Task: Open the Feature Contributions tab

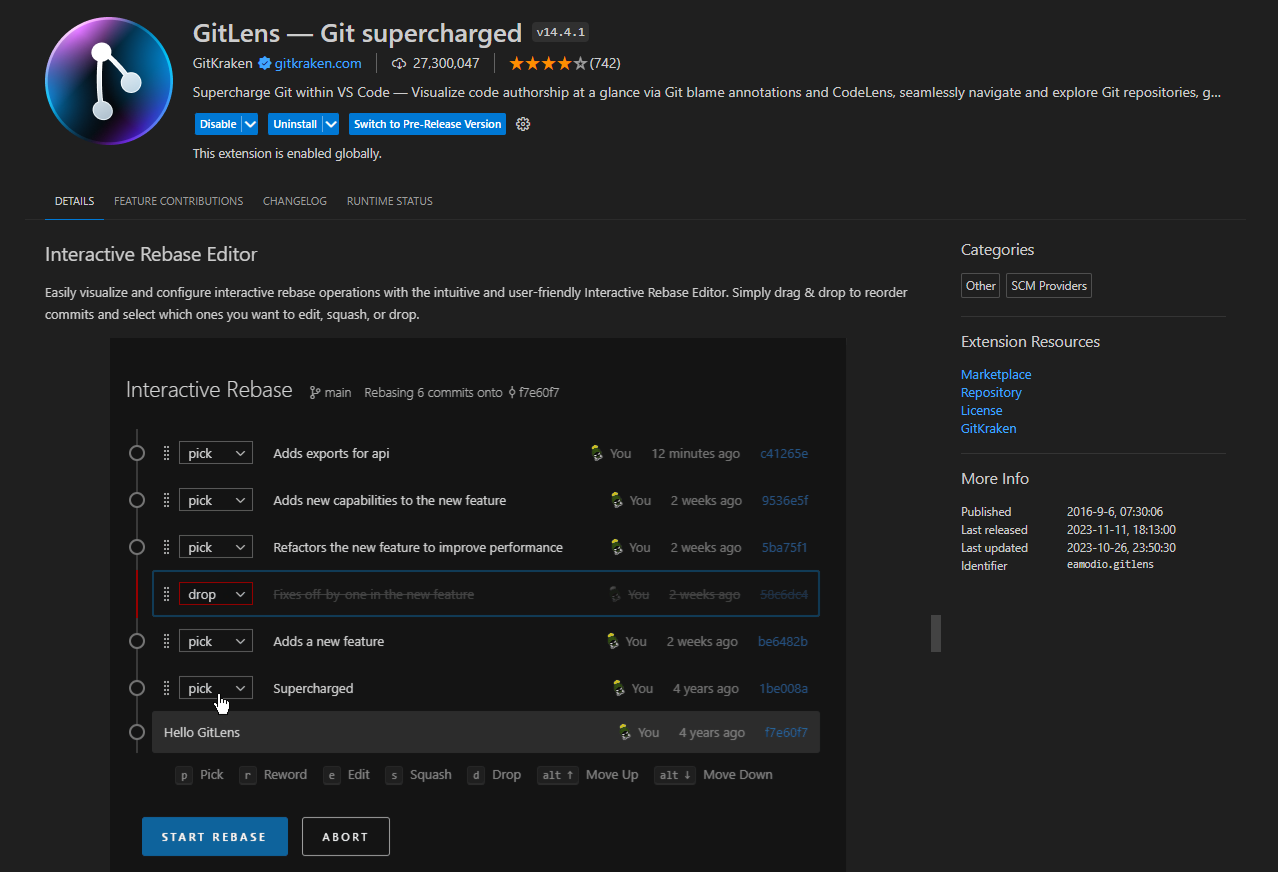Action: coord(178,201)
